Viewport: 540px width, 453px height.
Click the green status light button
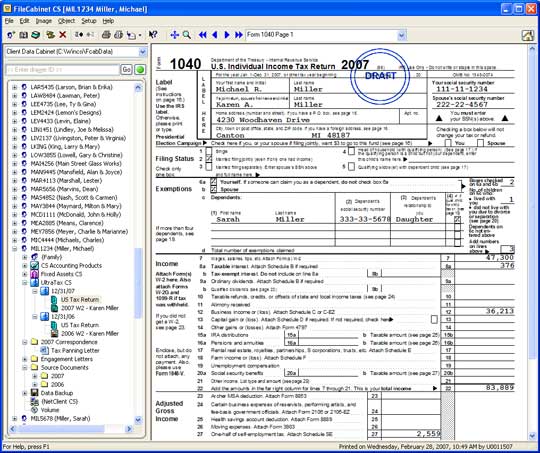point(140,70)
